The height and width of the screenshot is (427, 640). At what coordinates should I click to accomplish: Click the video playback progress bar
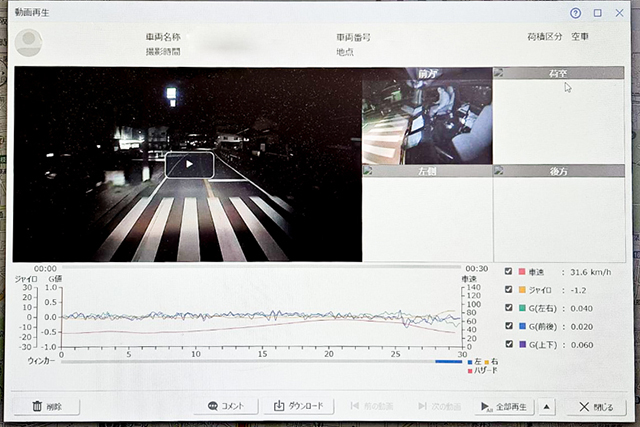coord(260,268)
